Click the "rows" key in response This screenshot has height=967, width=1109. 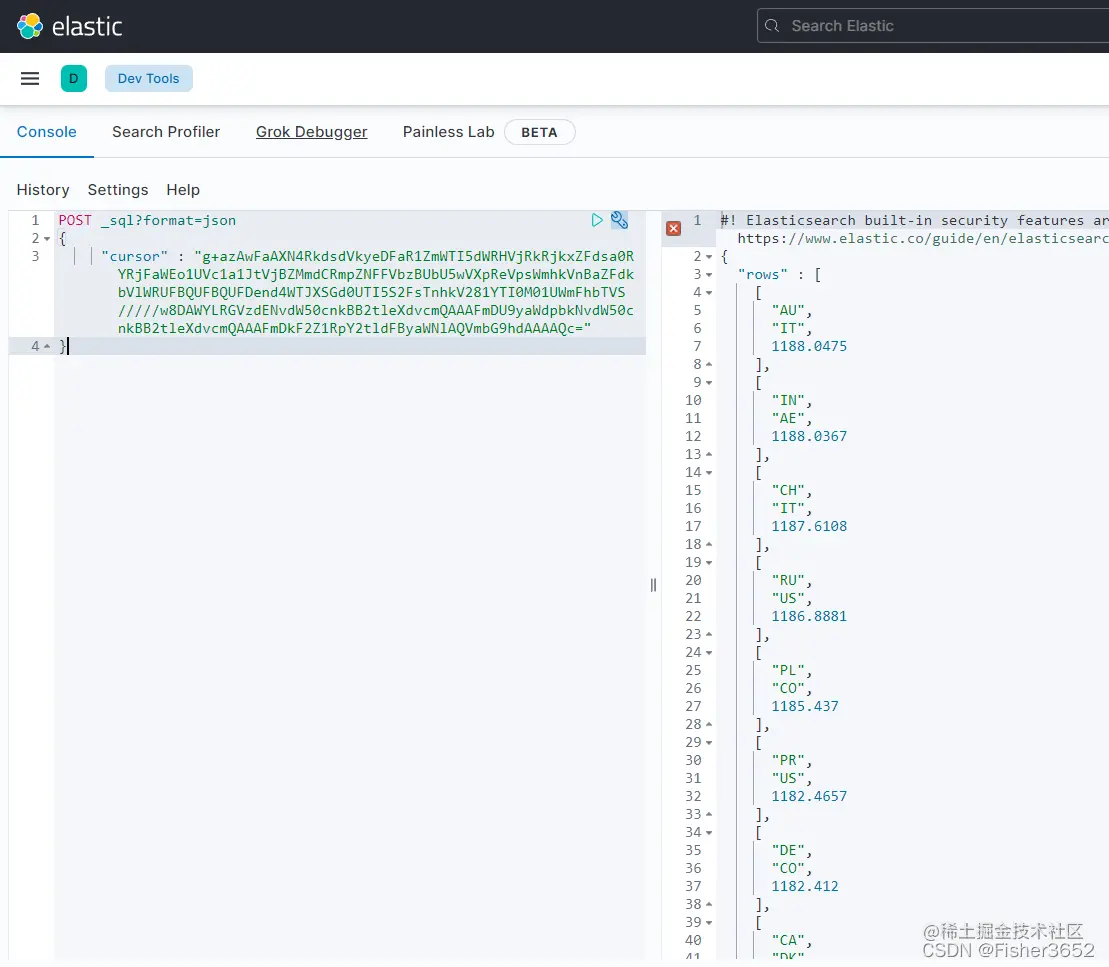coord(762,274)
